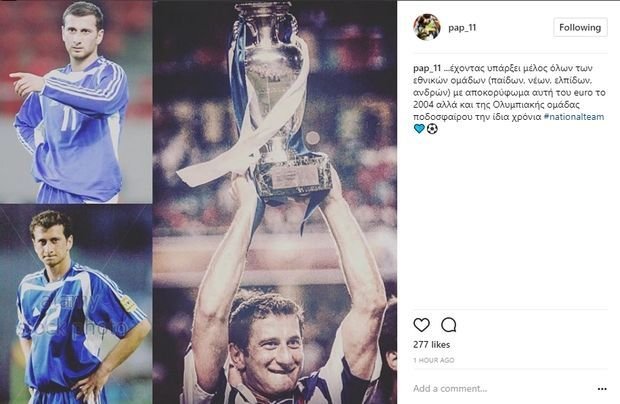Open pap_11's profile picture avatar

click(427, 27)
